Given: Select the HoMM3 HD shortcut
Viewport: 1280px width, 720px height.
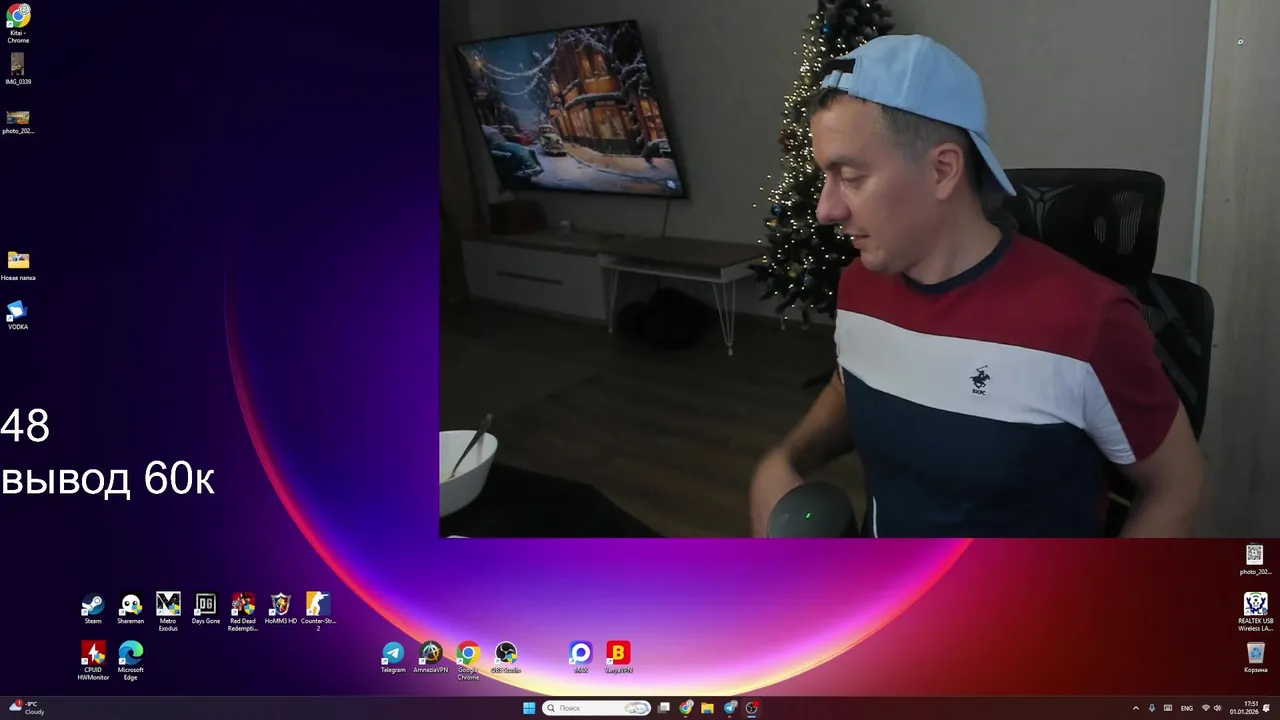Looking at the screenshot, I should (x=281, y=609).
